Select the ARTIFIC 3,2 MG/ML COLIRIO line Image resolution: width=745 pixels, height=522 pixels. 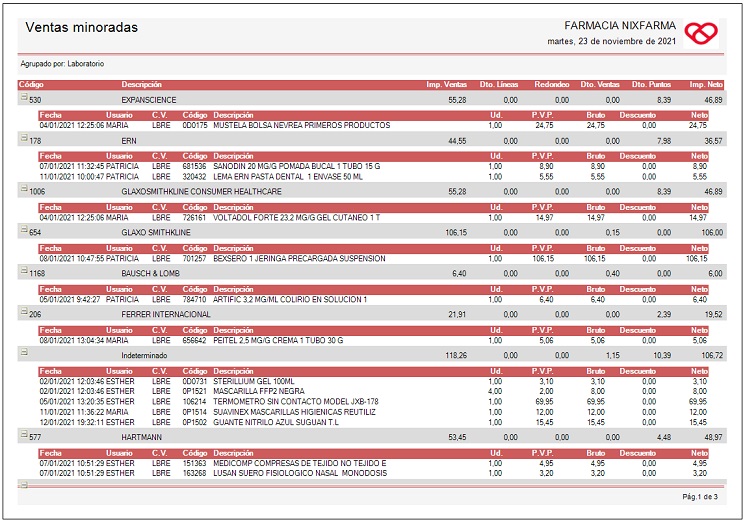point(373,299)
